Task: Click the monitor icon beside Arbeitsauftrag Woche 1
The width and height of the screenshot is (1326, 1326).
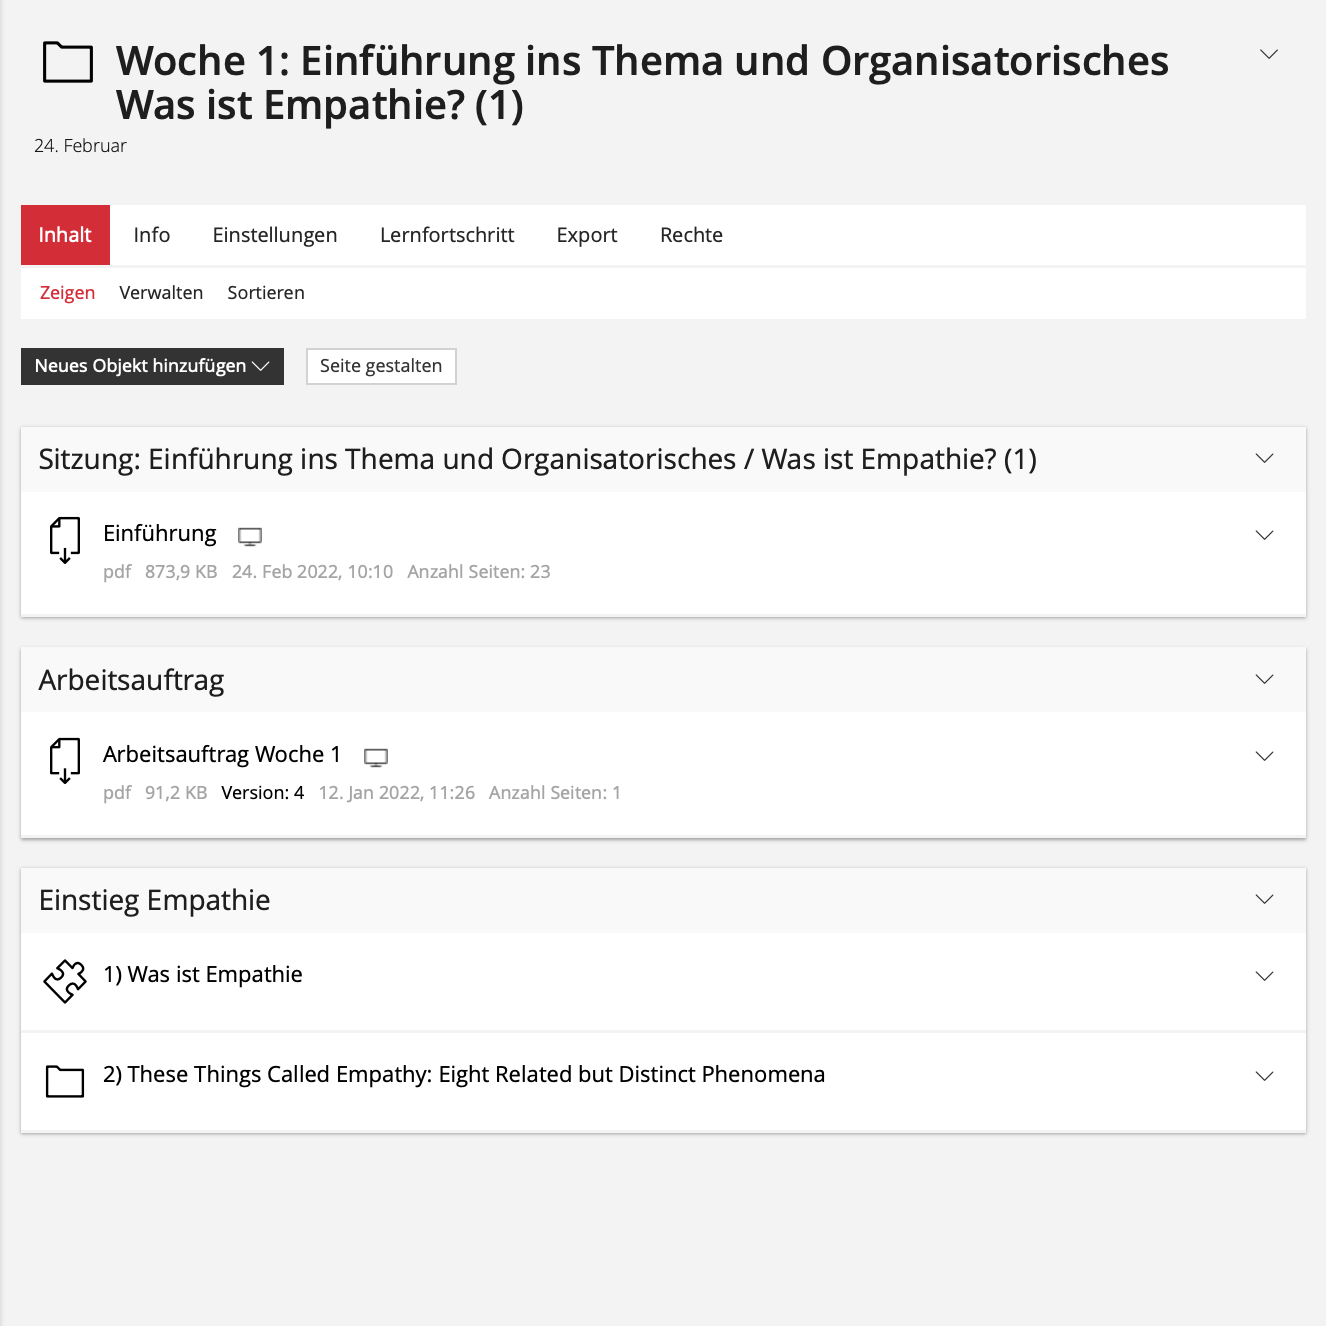Action: [x=376, y=758]
